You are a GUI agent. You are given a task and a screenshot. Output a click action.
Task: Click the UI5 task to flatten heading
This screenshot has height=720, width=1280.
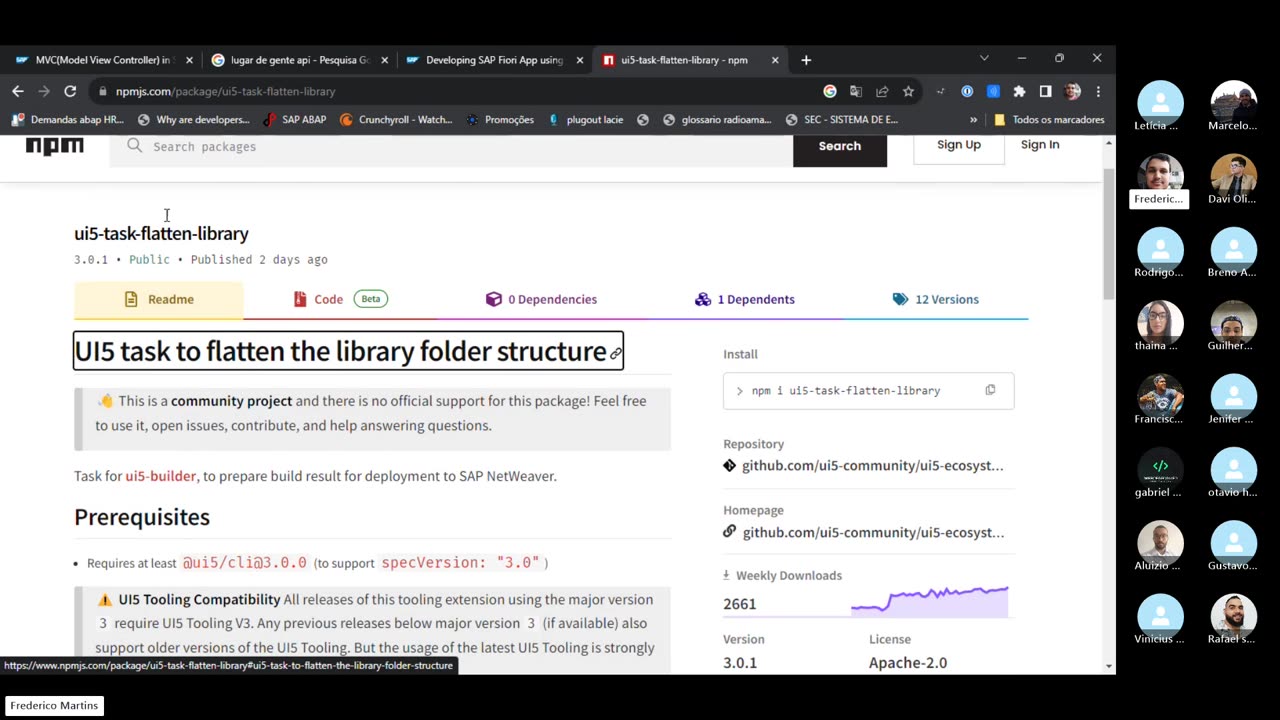340,351
